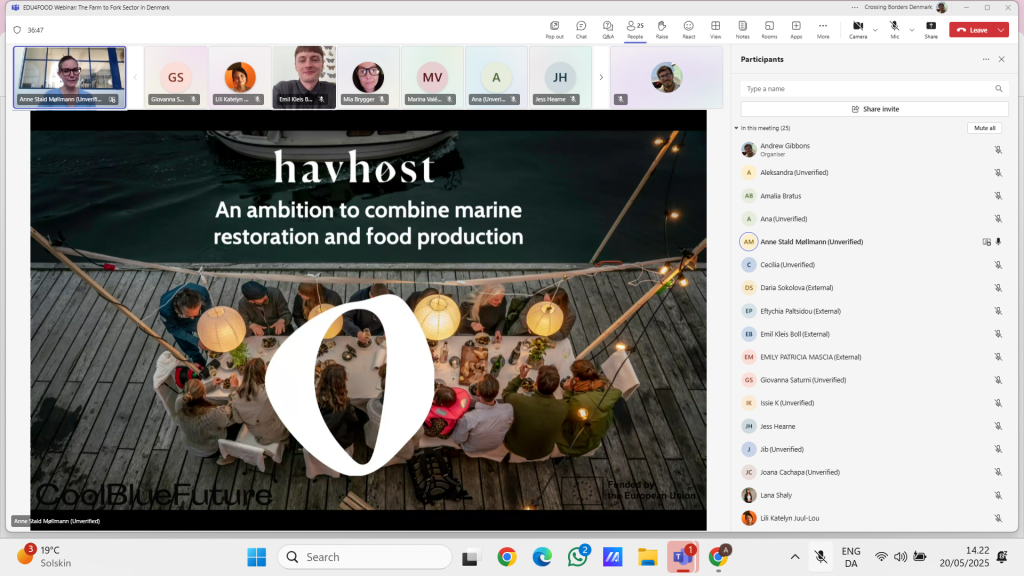Expand Leave button dropdown arrow
Screen dimensions: 1024x576
[x=1001, y=30]
